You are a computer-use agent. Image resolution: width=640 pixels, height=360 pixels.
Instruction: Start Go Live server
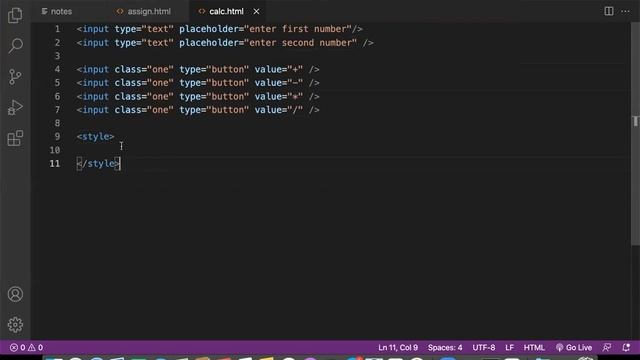[574, 347]
